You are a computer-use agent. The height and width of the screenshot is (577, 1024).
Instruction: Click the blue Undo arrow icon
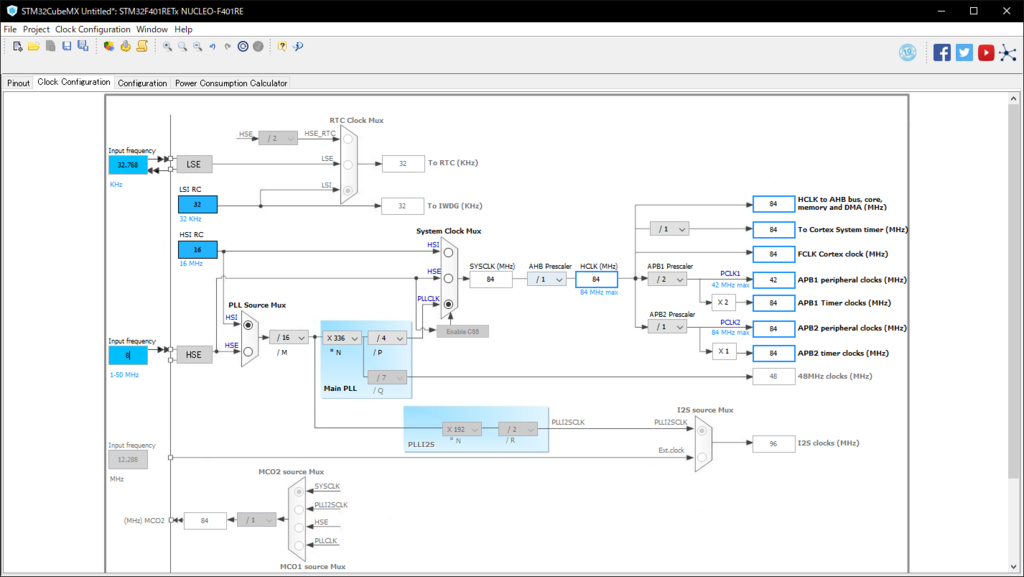click(x=213, y=46)
